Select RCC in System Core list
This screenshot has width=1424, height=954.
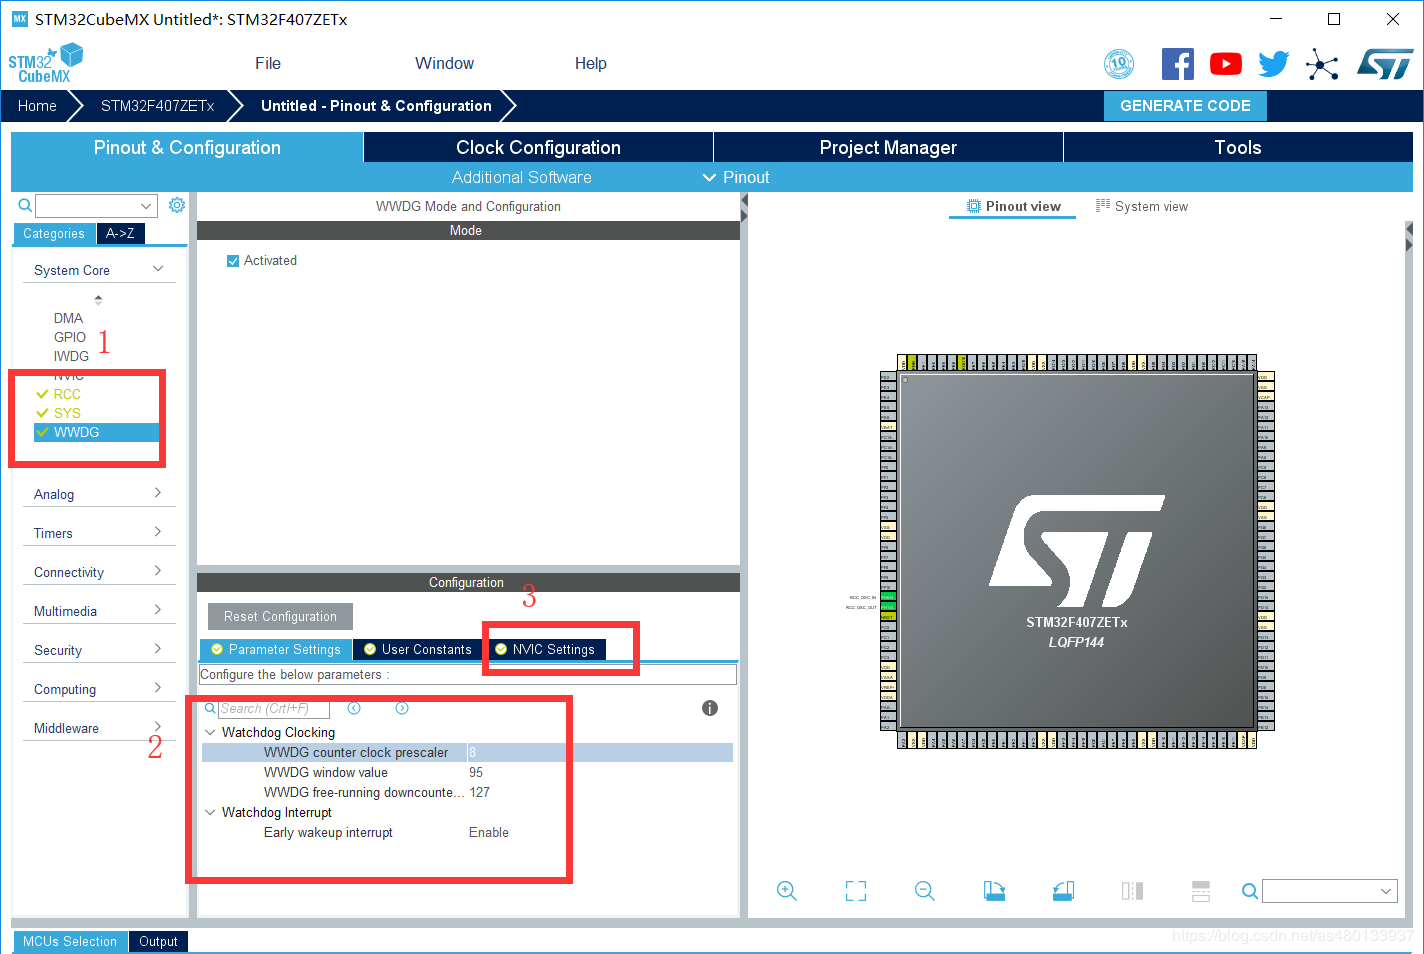67,394
